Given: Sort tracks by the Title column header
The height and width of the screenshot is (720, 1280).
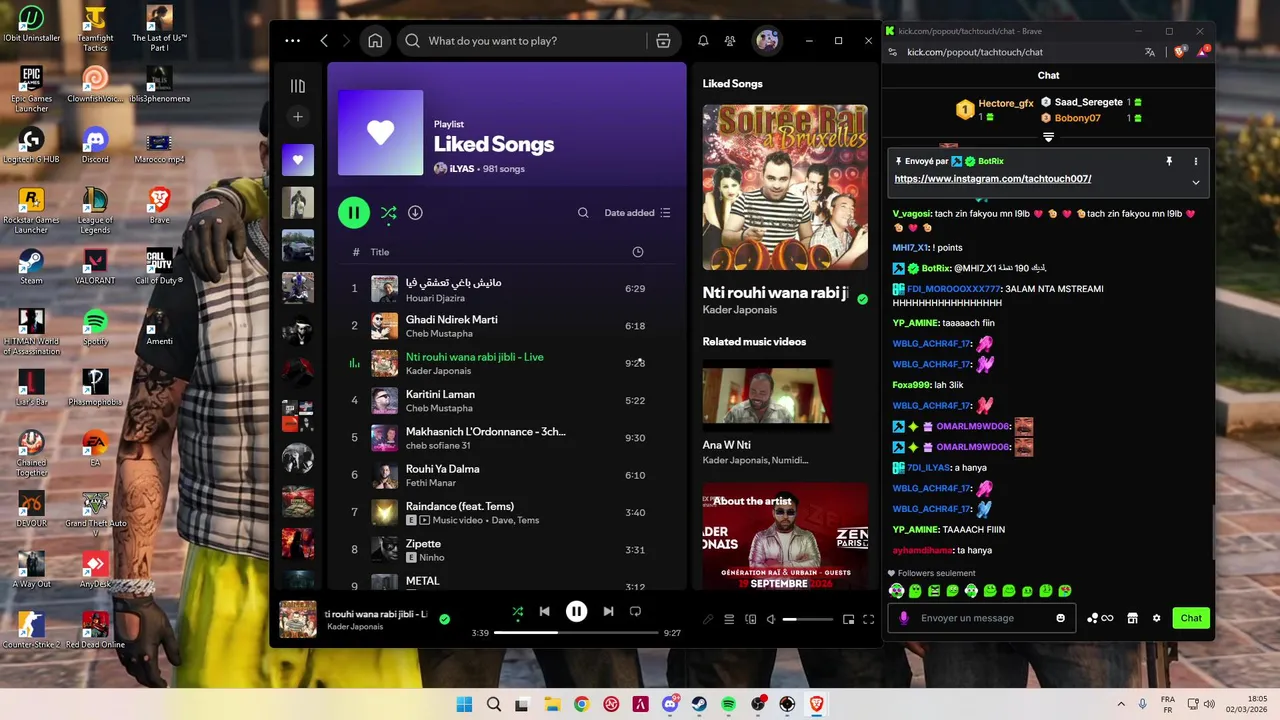Looking at the screenshot, I should pyautogui.click(x=380, y=252).
